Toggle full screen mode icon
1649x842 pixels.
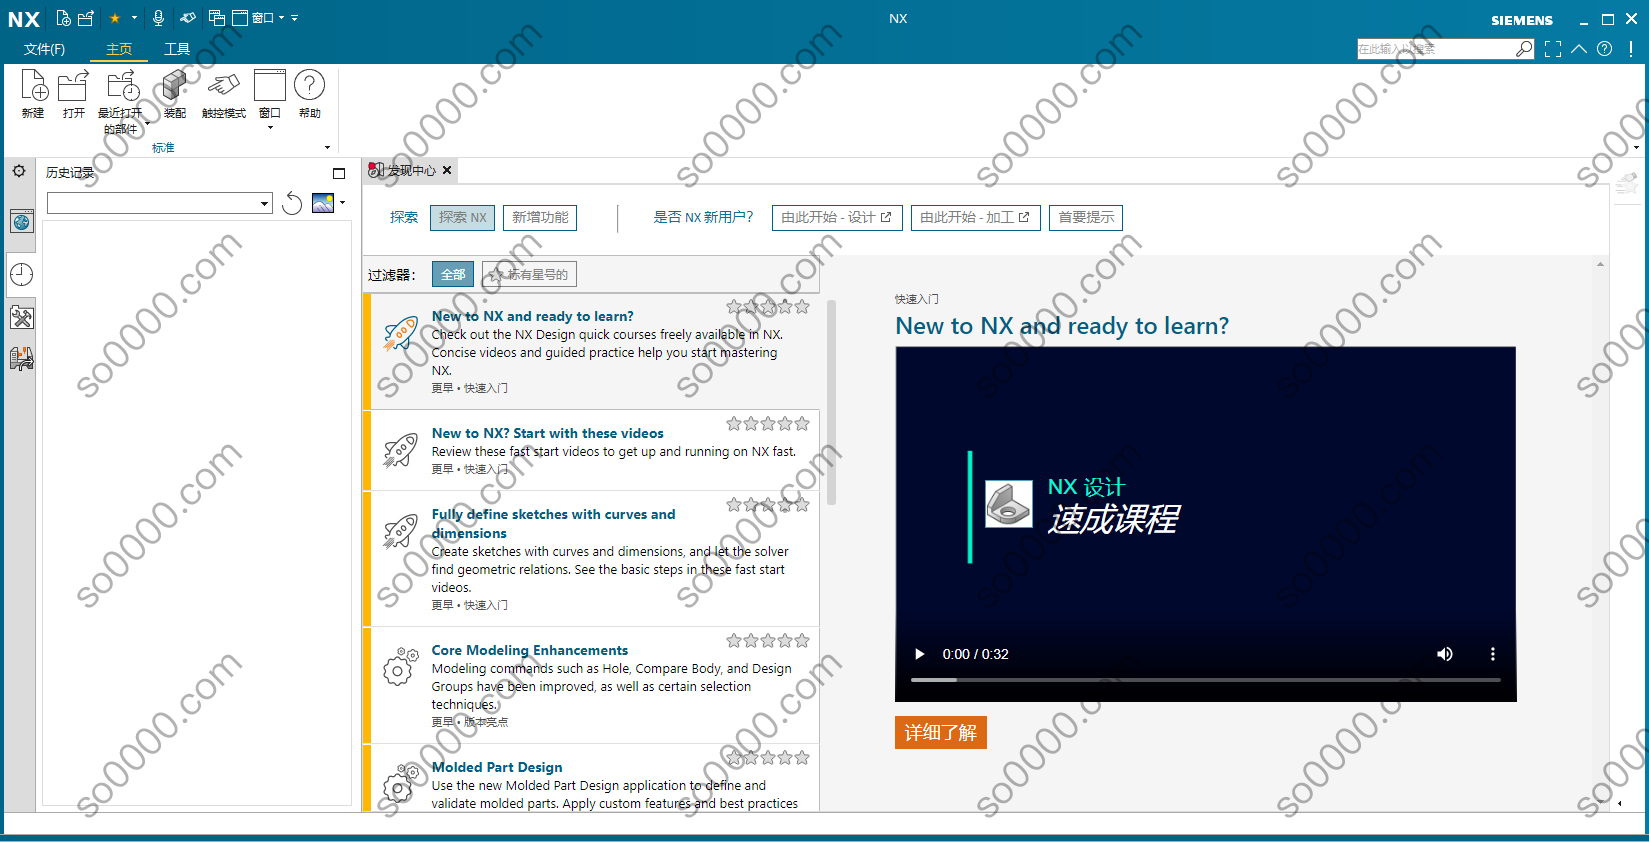tap(1553, 49)
